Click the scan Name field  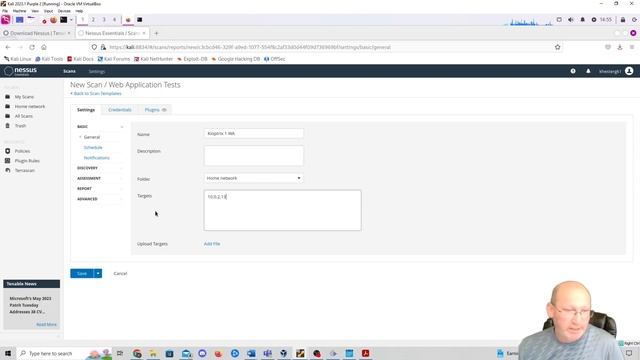click(x=253, y=133)
